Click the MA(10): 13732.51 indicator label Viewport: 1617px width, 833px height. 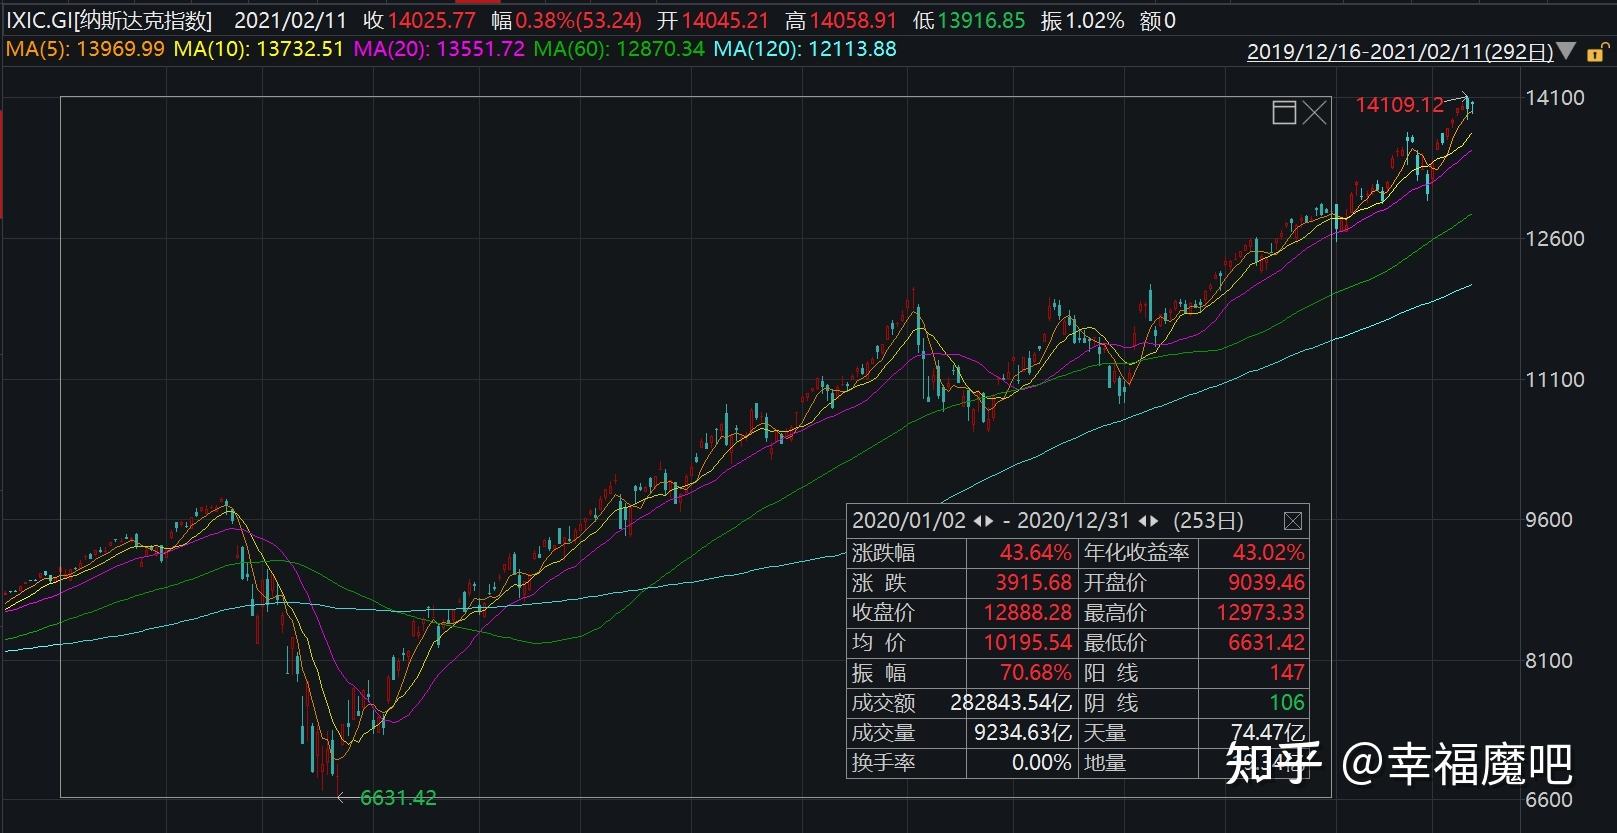click(x=259, y=49)
